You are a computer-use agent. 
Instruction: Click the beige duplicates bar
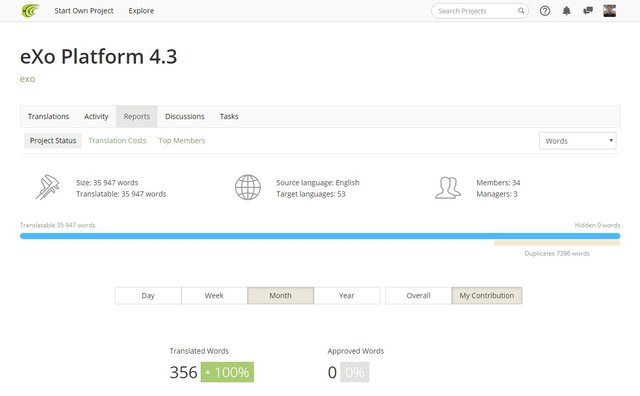tap(557, 243)
